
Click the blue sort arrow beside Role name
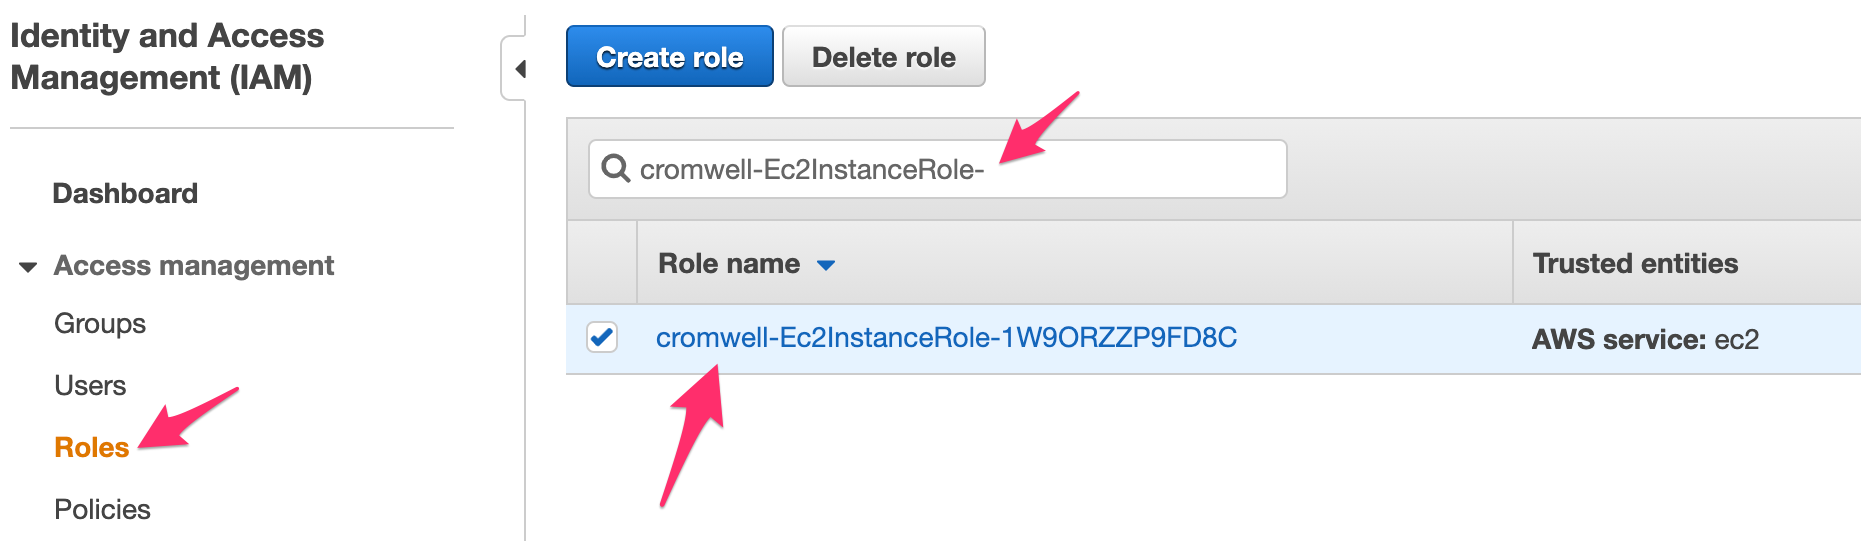(x=826, y=265)
